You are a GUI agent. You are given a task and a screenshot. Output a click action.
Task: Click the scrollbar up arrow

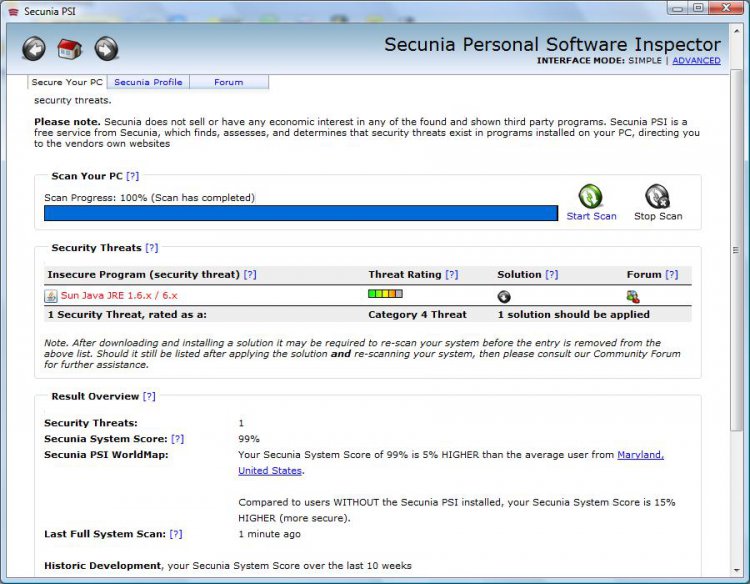(x=736, y=30)
